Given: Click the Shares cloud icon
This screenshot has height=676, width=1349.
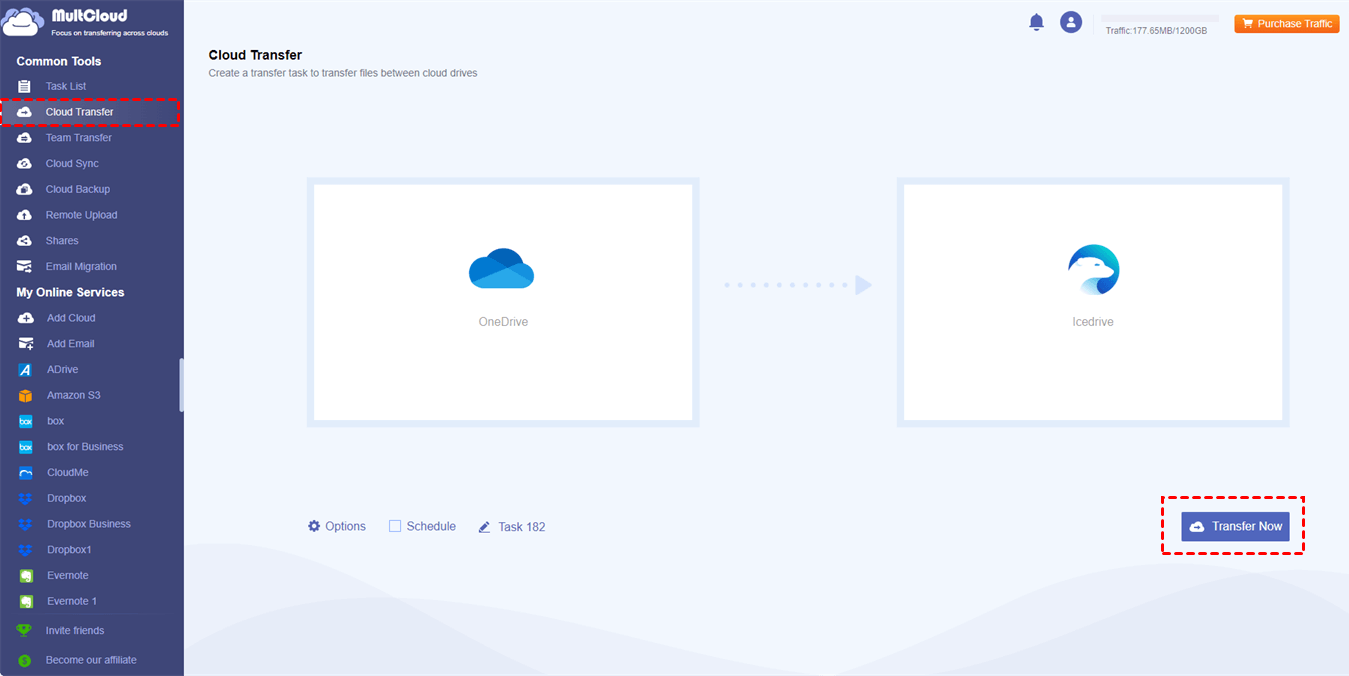Looking at the screenshot, I should tap(25, 241).
